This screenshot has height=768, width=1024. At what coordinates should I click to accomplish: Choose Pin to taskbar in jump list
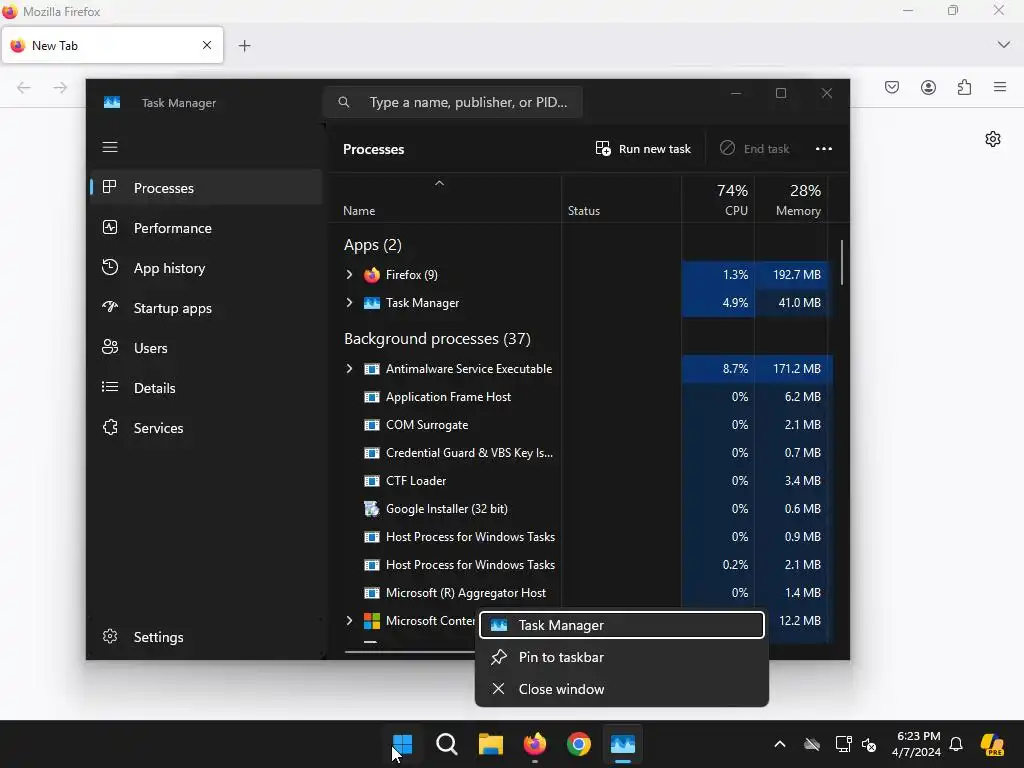(x=622, y=657)
